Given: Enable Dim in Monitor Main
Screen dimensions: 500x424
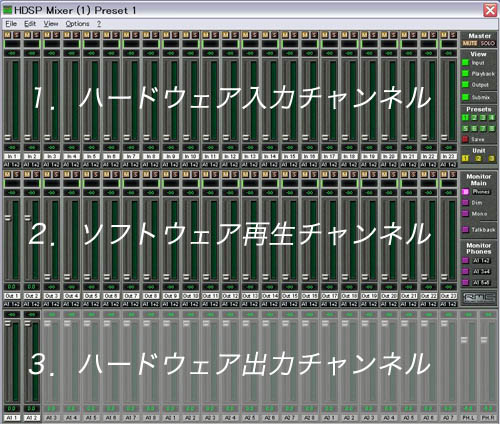Looking at the screenshot, I should [x=465, y=203].
